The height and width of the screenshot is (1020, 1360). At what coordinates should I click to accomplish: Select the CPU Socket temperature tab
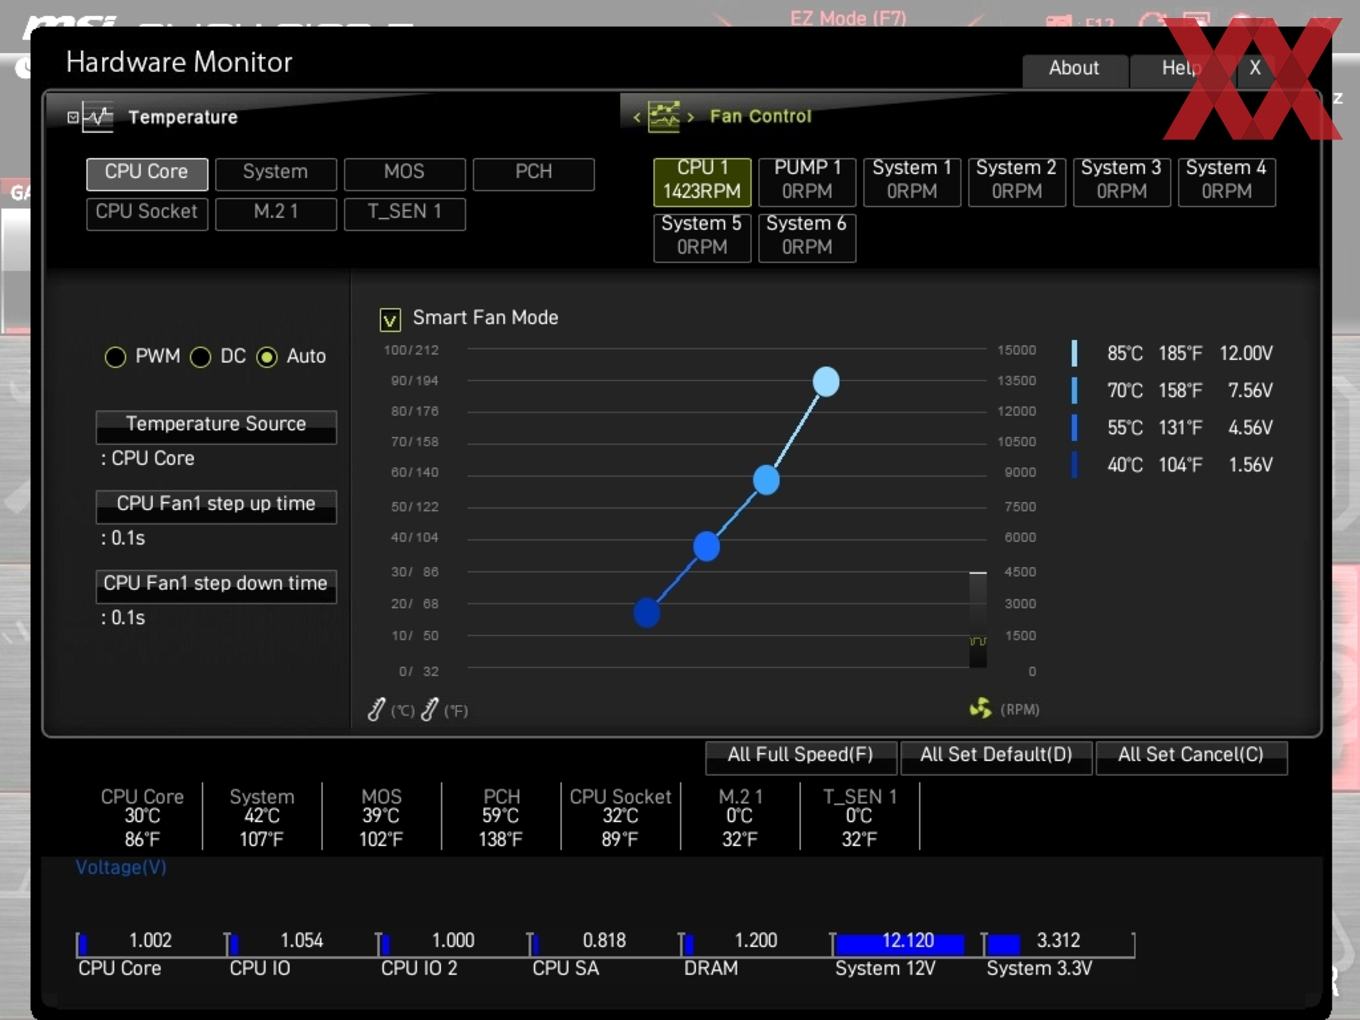pyautogui.click(x=147, y=214)
